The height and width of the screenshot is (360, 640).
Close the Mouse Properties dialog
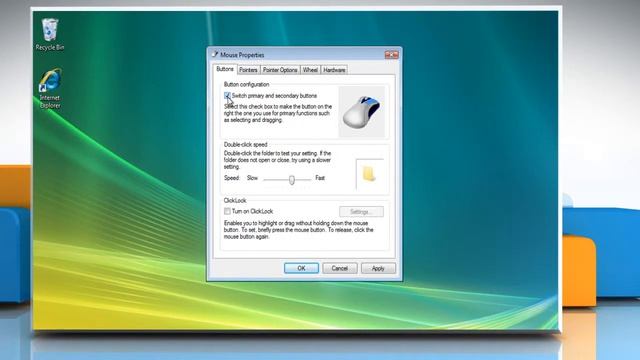point(391,55)
